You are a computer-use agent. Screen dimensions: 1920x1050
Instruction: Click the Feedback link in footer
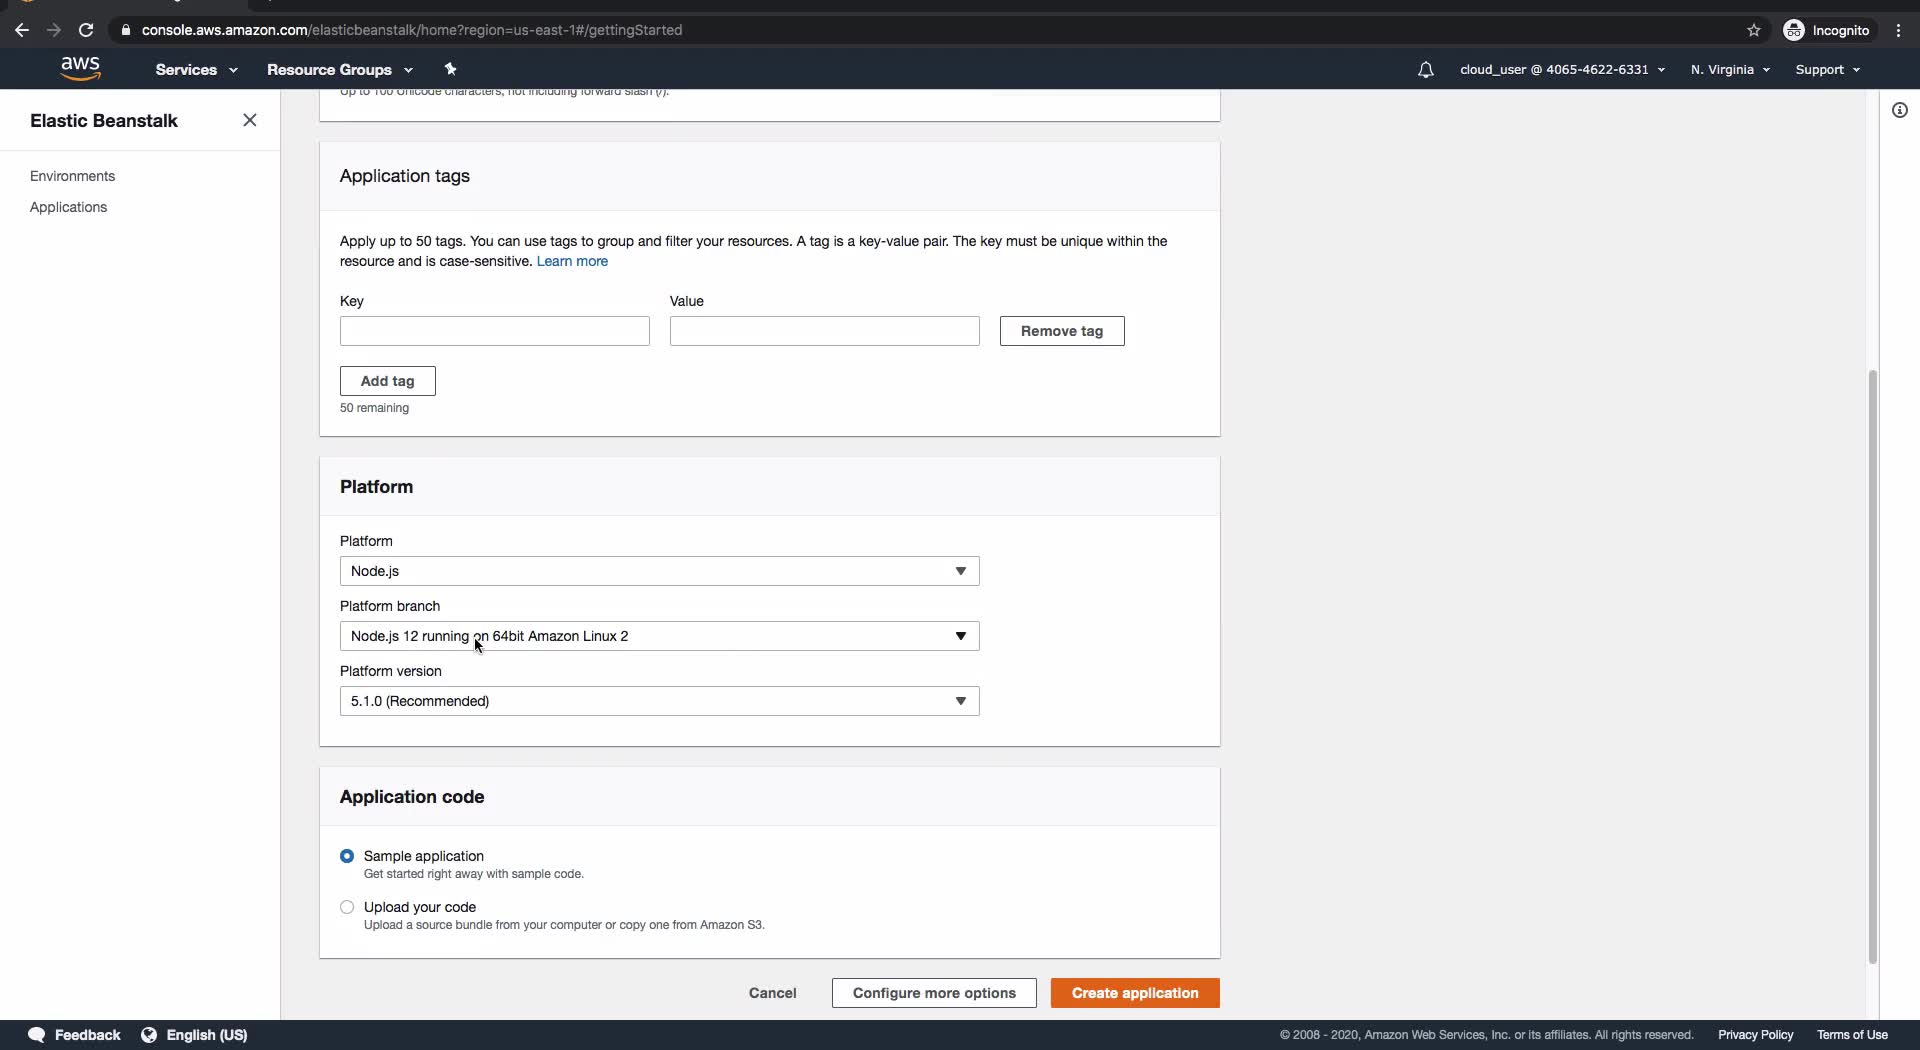click(x=87, y=1035)
